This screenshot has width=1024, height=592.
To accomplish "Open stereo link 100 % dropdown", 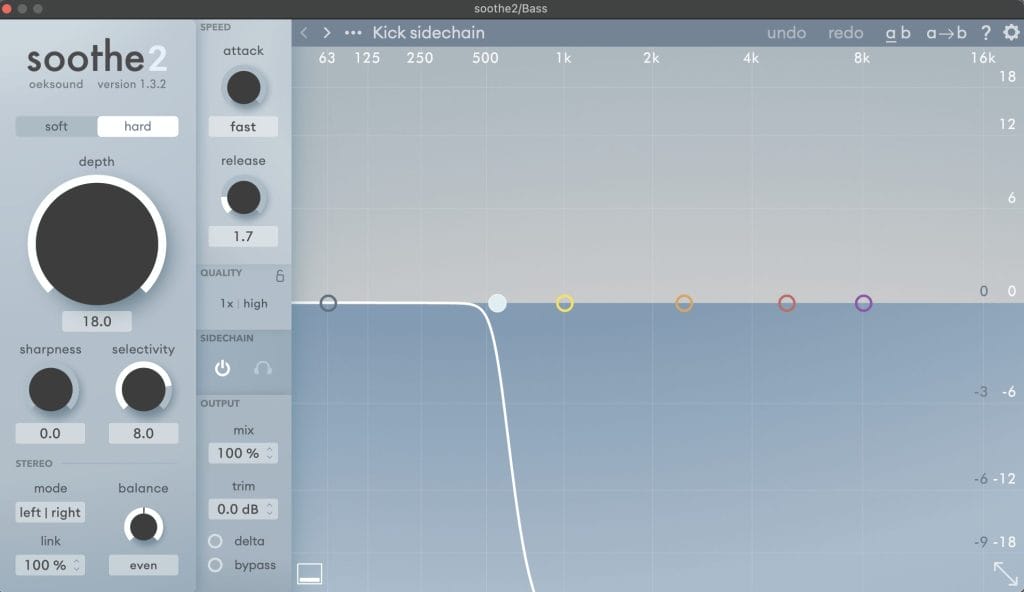I will tap(50, 565).
